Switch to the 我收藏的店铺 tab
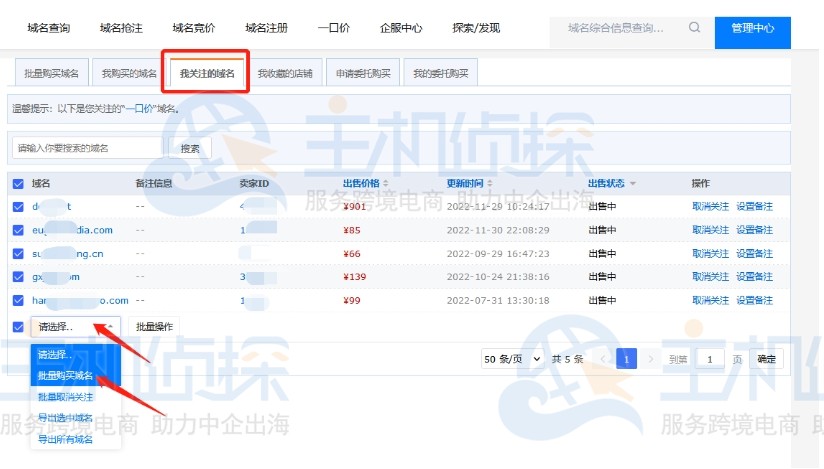This screenshot has height=469, width=824. (x=285, y=73)
